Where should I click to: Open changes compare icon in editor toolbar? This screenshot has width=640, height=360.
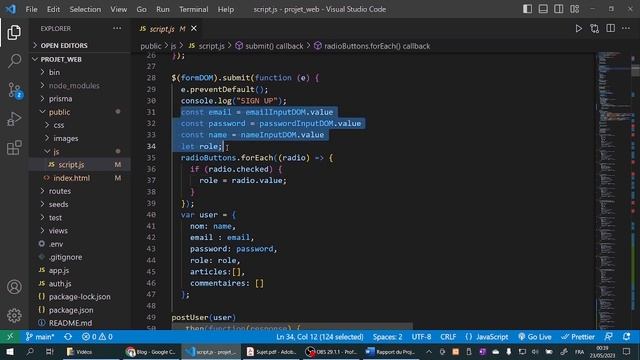click(x=594, y=29)
